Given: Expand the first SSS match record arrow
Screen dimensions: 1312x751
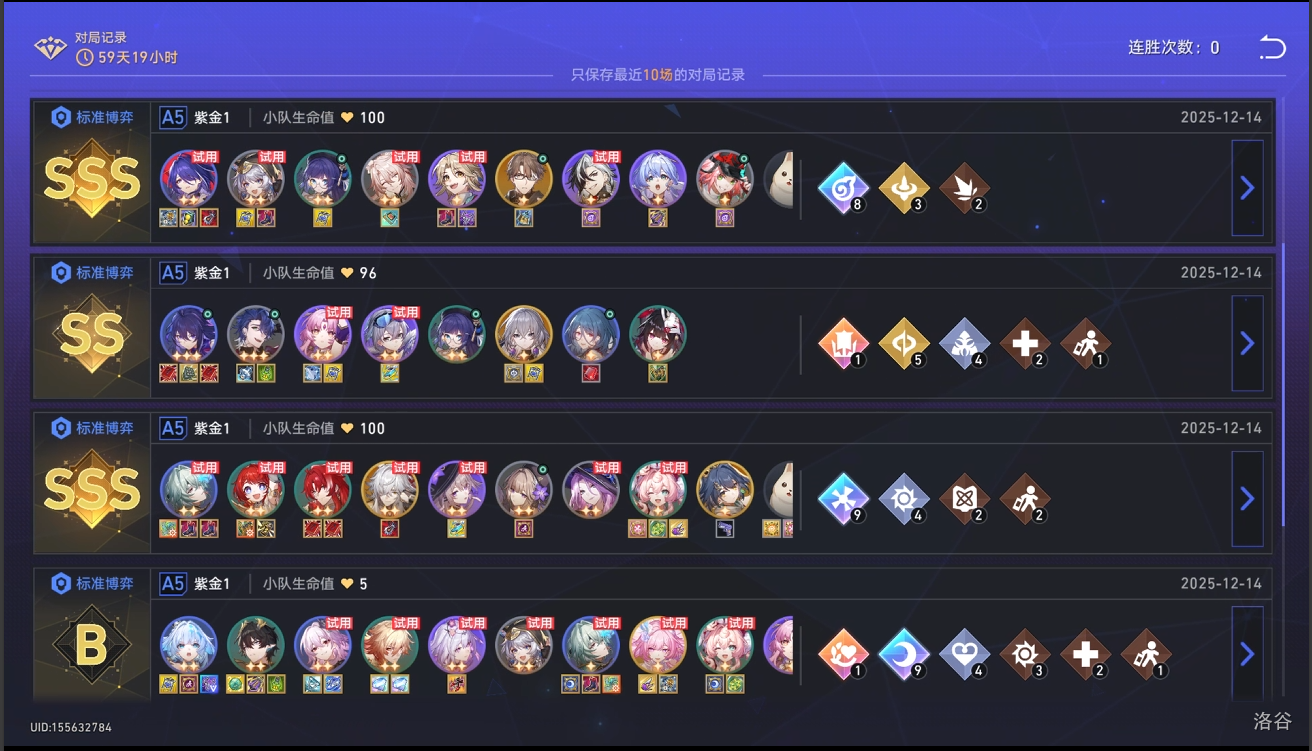Looking at the screenshot, I should (1247, 187).
